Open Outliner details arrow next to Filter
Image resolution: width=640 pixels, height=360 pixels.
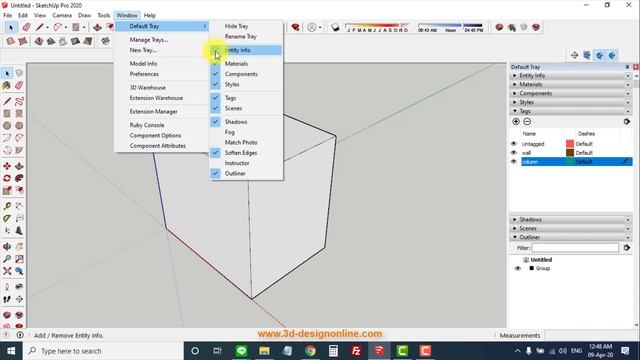[x=627, y=248]
